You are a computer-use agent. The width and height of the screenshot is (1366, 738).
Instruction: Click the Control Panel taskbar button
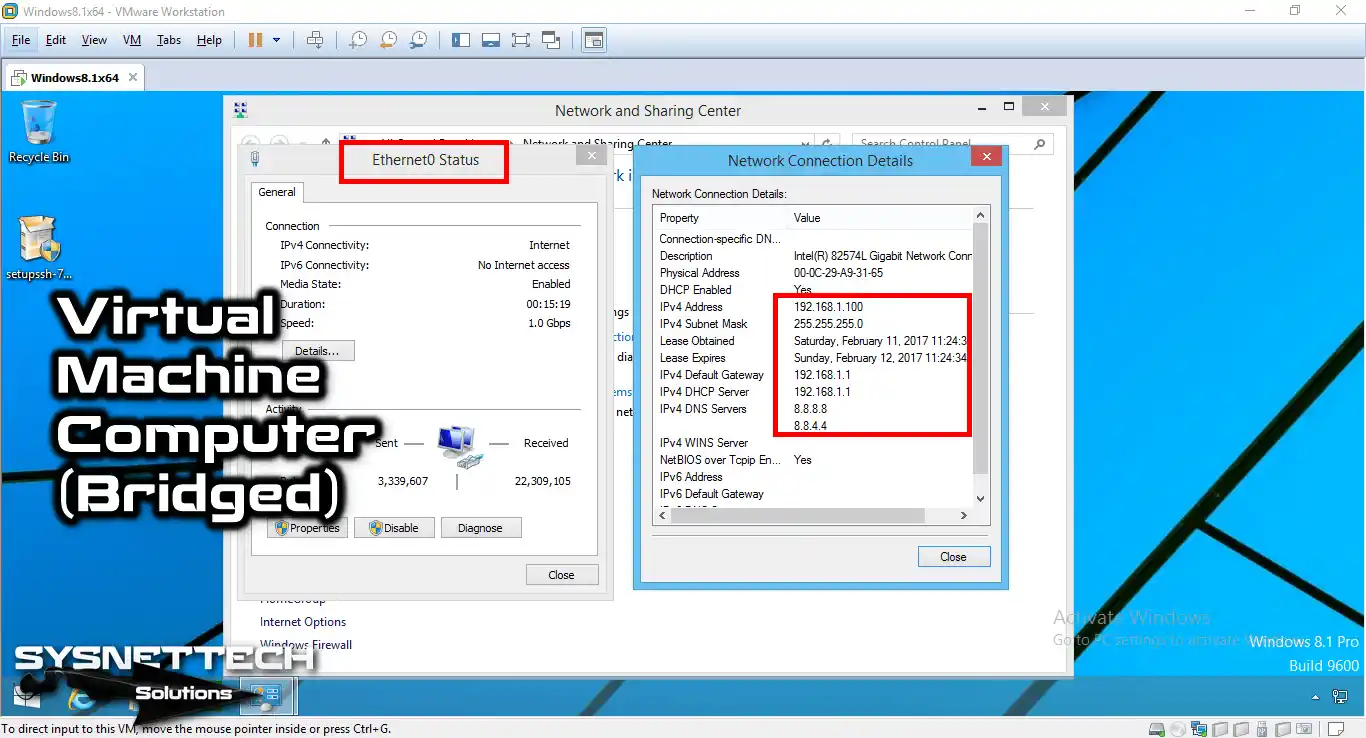tap(266, 696)
